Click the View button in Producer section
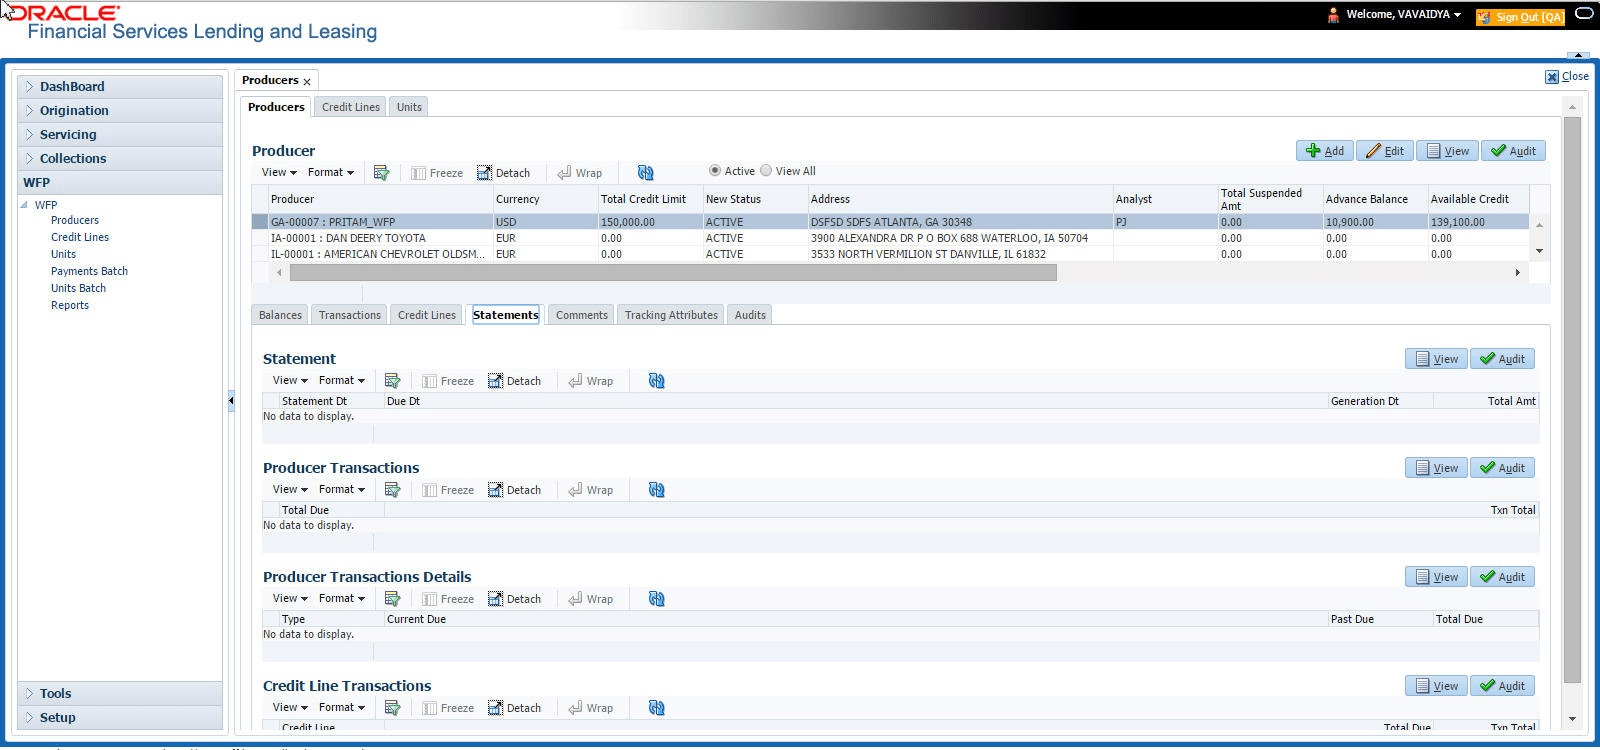This screenshot has width=1600, height=750. (x=1447, y=151)
